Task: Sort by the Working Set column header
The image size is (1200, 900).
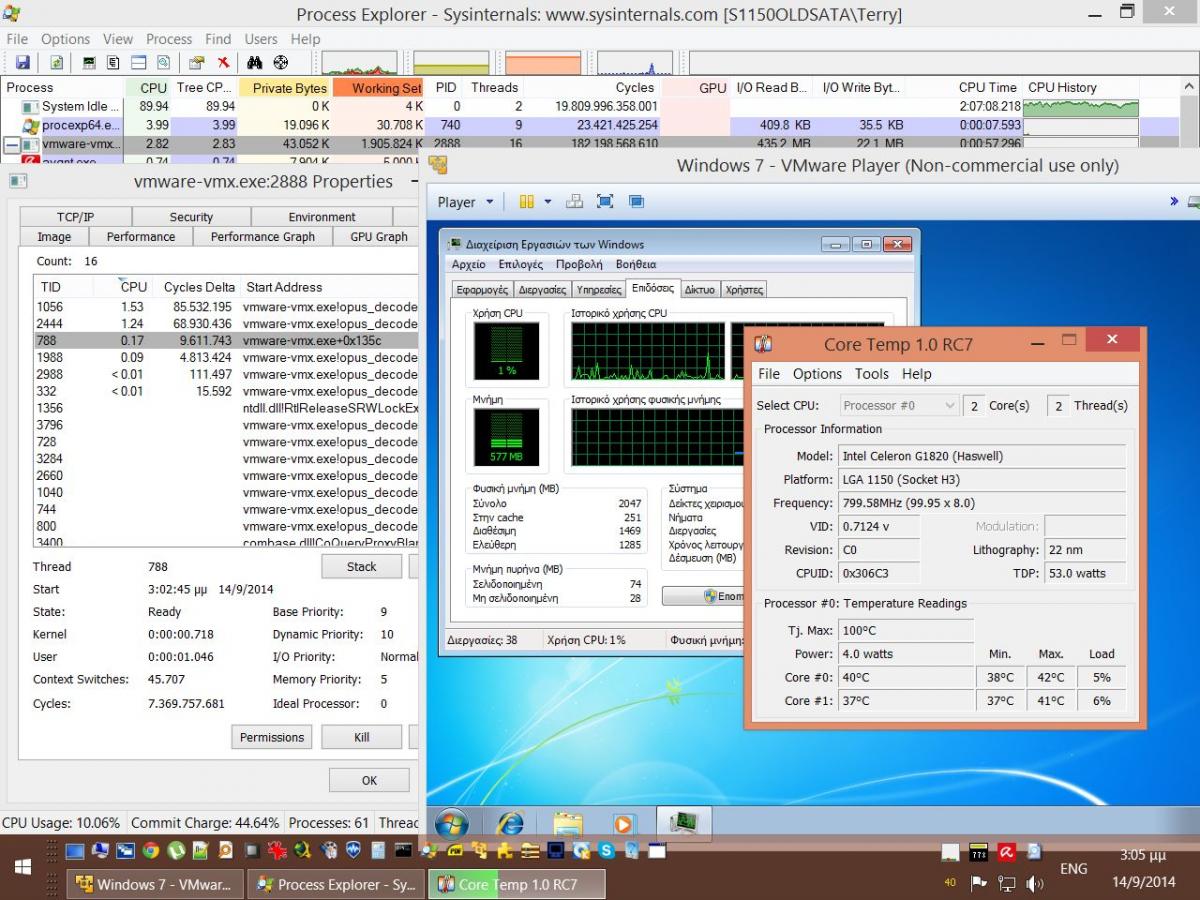Action: tap(378, 88)
